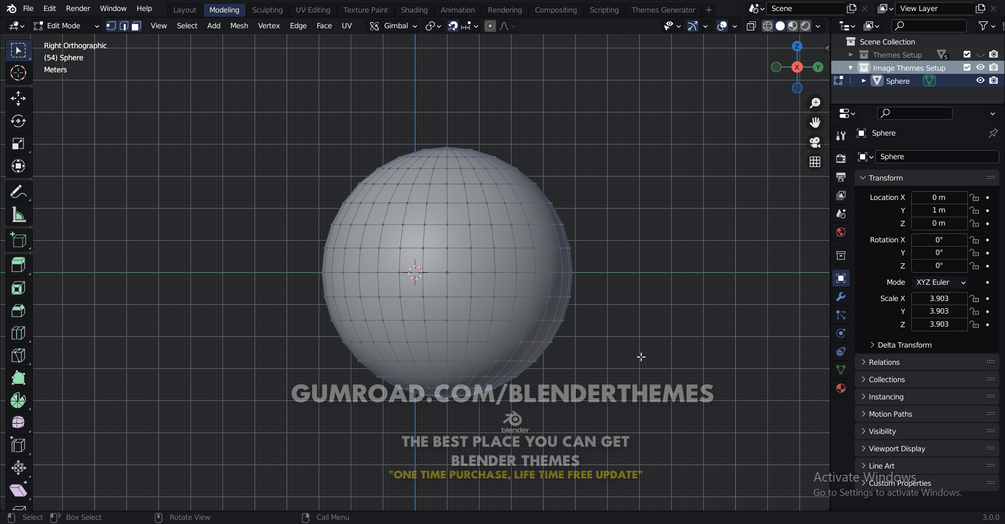Uncheck Themes Setup collection checkbox
The image size is (1005, 524).
coord(967,54)
